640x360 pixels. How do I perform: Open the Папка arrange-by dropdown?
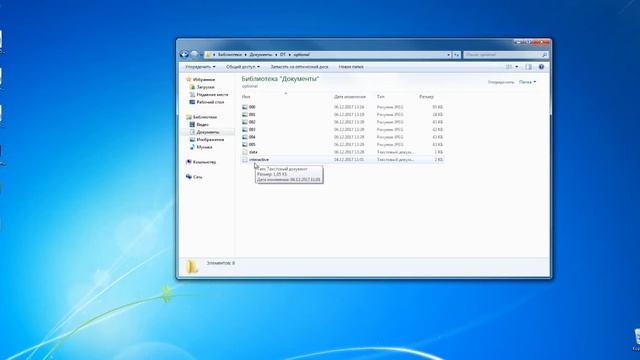click(527, 82)
